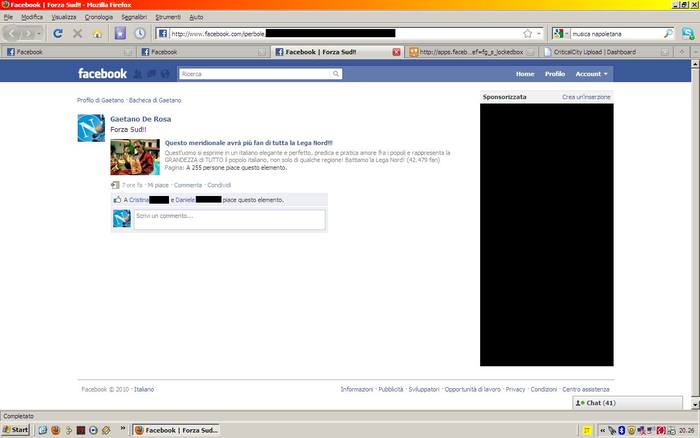
Task: Bookmark this page with the address bar star
Action: pyautogui.click(x=528, y=33)
